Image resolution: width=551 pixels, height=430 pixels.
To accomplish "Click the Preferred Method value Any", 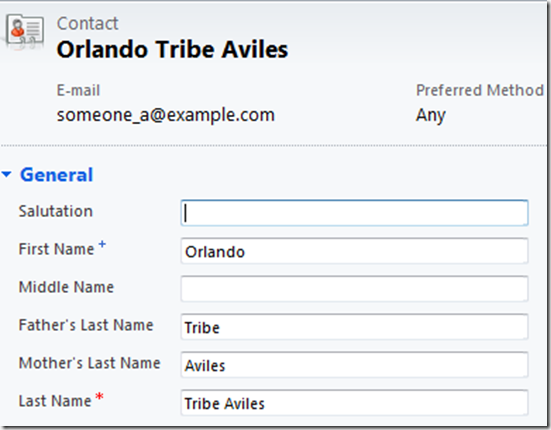I will pos(430,115).
